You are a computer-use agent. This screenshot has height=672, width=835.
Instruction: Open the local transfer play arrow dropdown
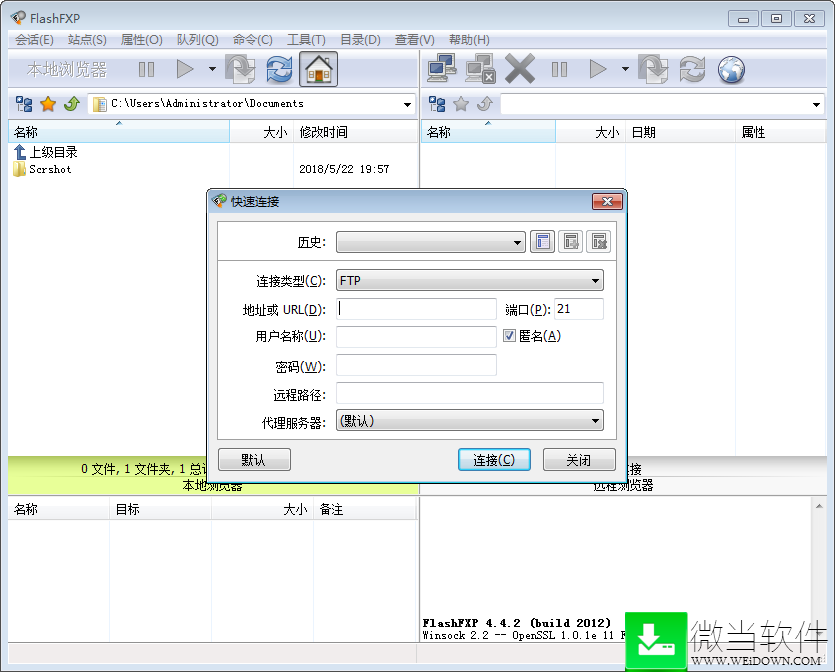[x=212, y=69]
